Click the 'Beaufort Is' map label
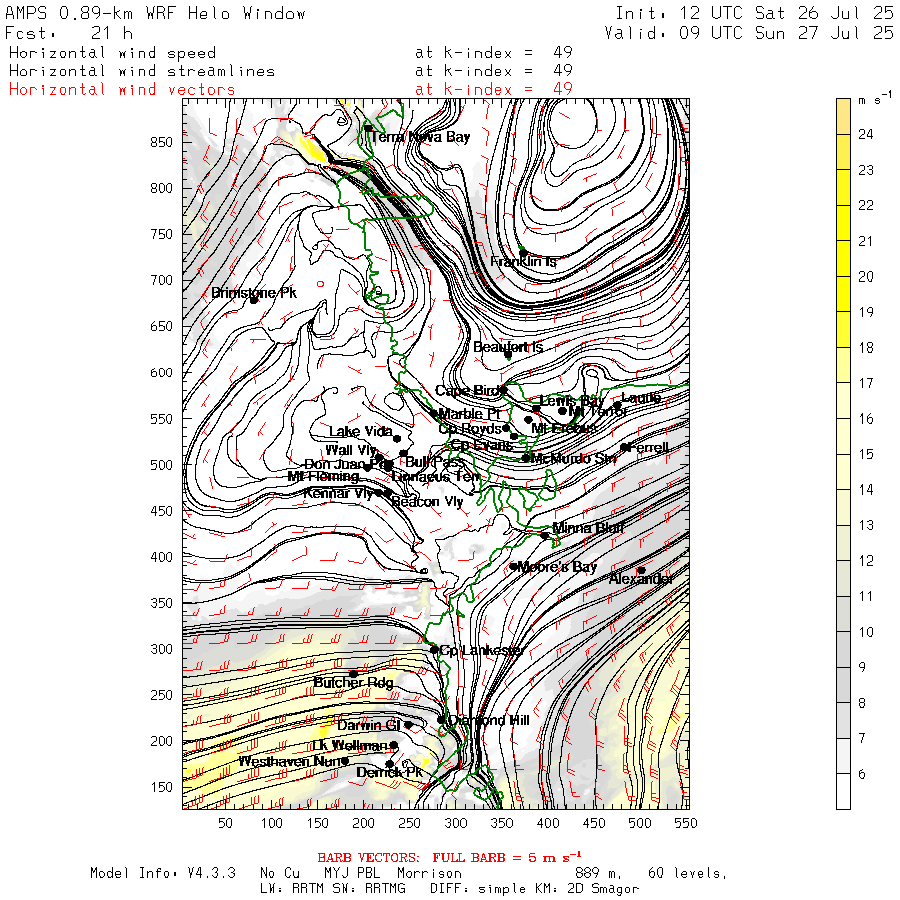Viewport: 900px width, 900px height. [x=508, y=347]
